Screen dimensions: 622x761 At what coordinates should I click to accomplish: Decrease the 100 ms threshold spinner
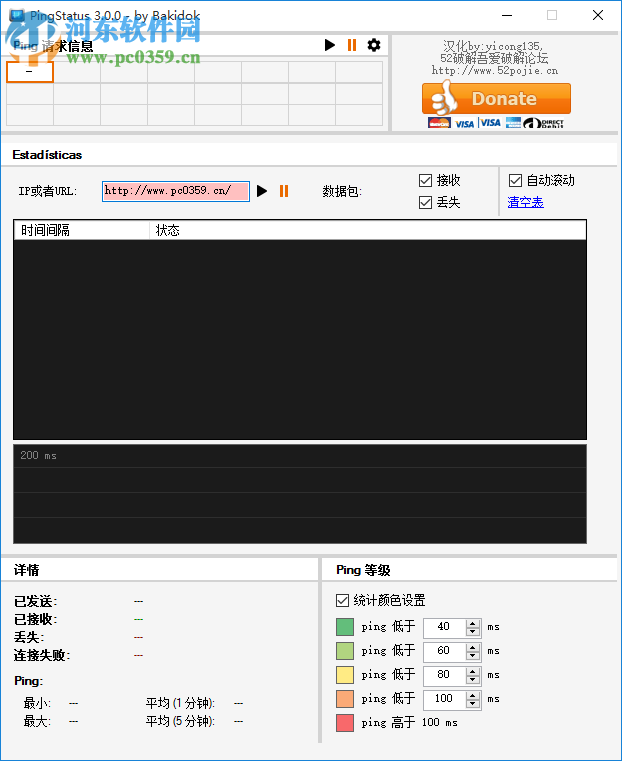coord(473,703)
